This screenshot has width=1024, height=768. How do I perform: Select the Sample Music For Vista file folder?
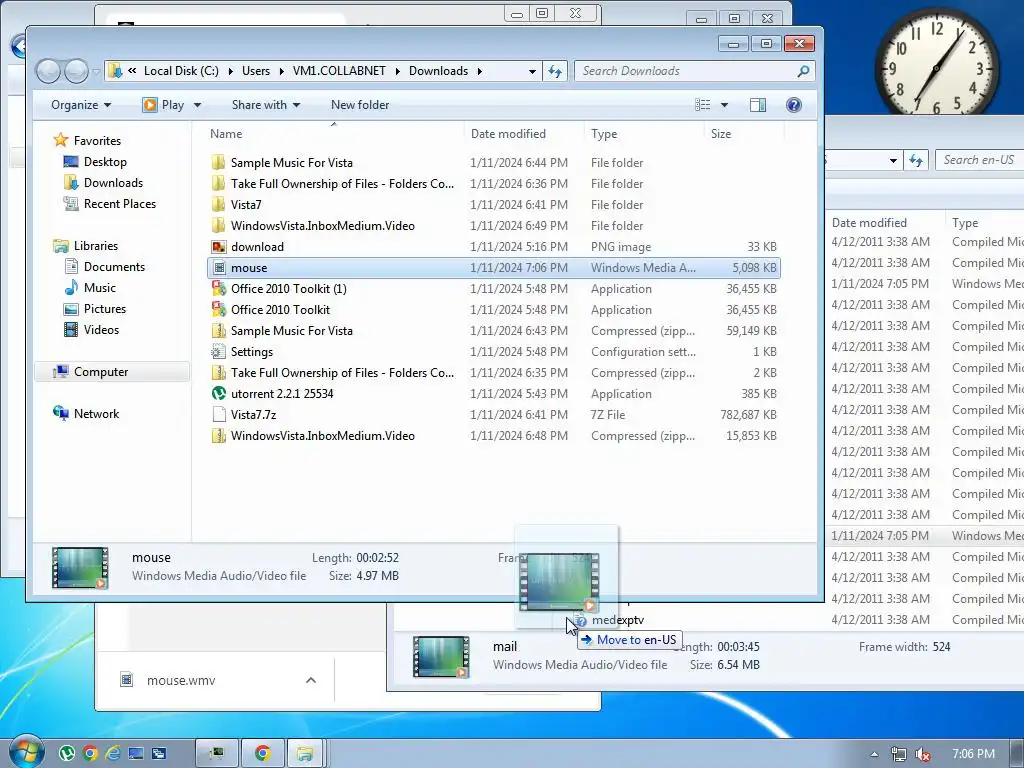tap(493, 163)
